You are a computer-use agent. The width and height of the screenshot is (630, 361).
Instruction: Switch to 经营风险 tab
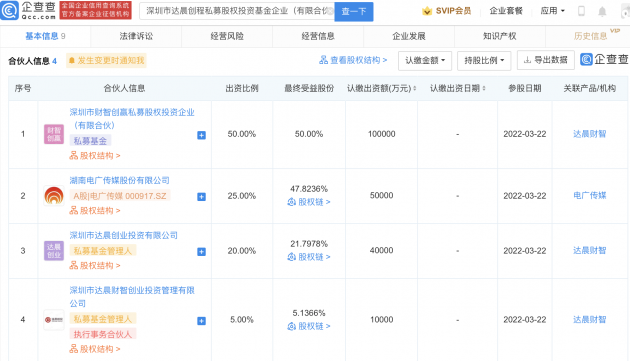pos(227,36)
